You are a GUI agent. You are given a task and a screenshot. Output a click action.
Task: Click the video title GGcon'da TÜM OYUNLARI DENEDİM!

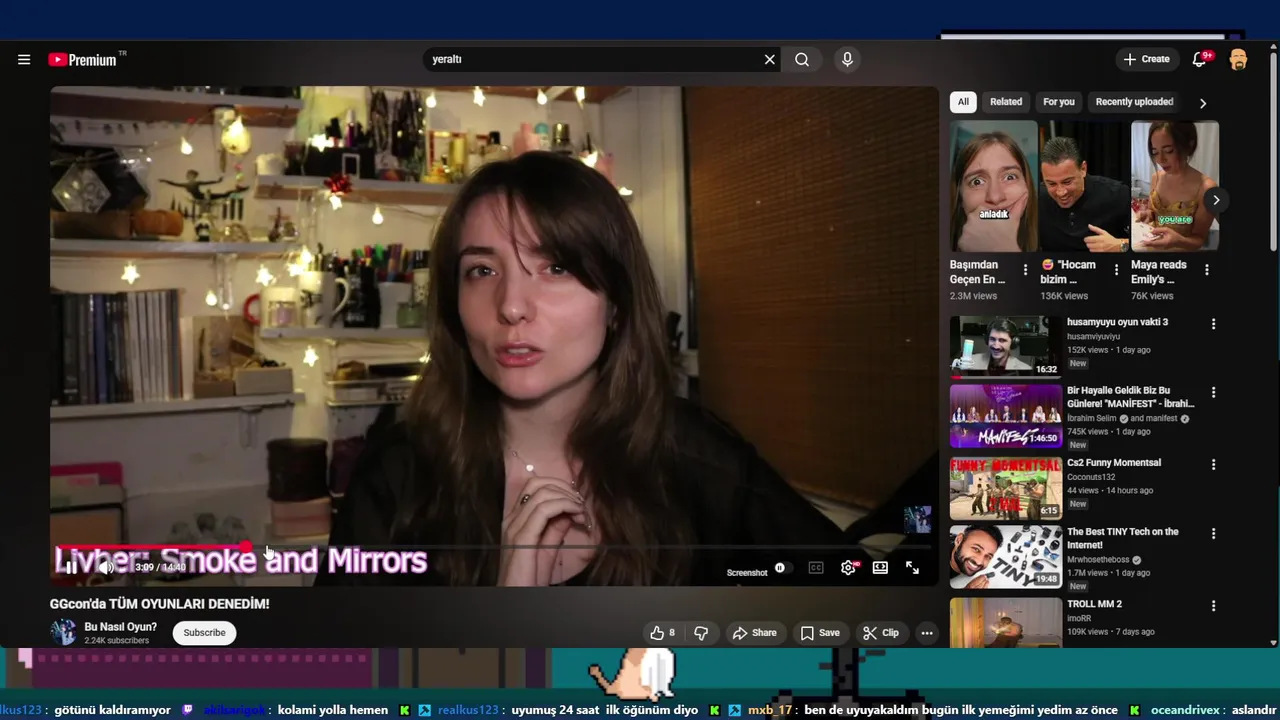click(x=160, y=604)
